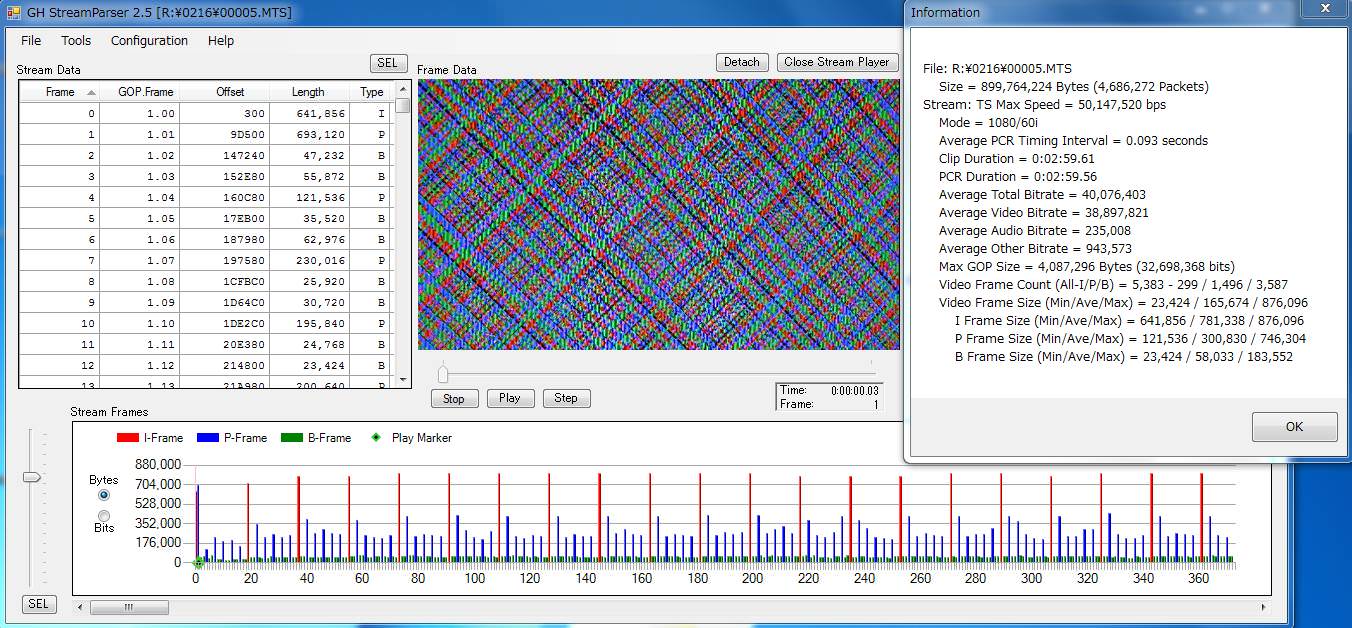The height and width of the screenshot is (628, 1352).
Task: Click the blue P-Frame legend swatch
Action: pyautogui.click(x=208, y=438)
